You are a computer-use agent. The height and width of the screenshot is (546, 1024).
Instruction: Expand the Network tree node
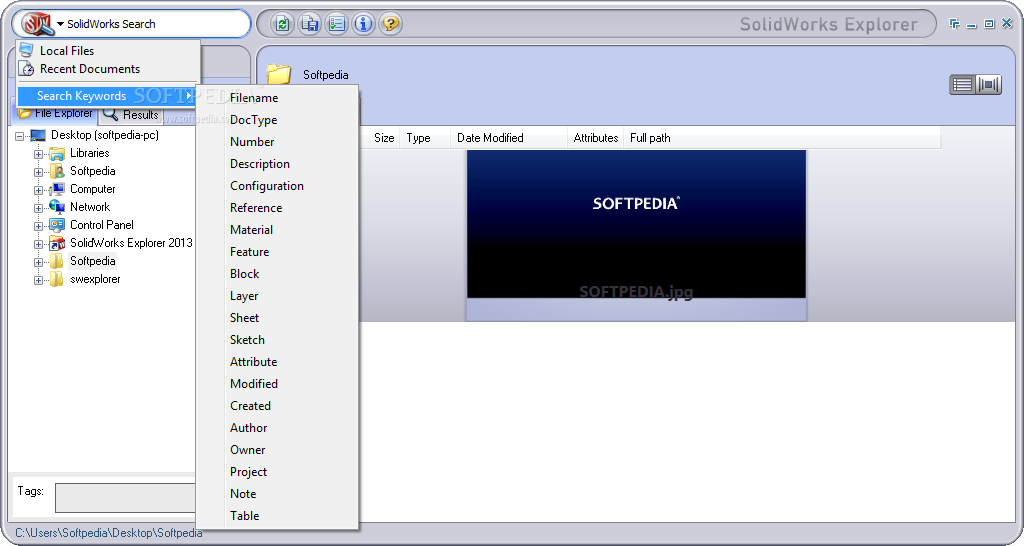(39, 208)
